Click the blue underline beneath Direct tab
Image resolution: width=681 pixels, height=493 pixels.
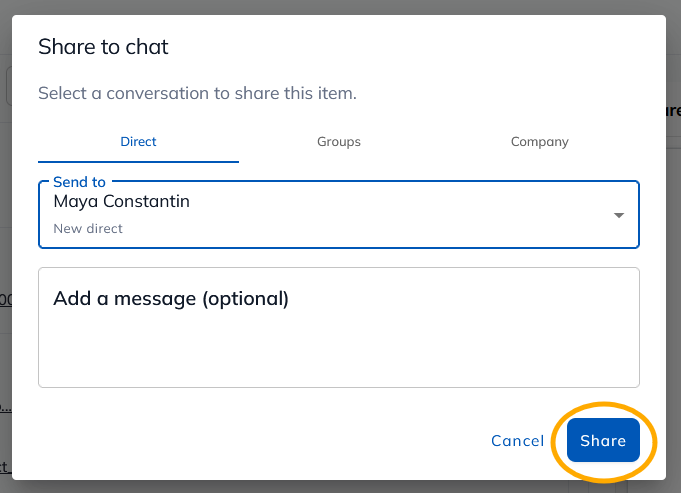(x=138, y=162)
